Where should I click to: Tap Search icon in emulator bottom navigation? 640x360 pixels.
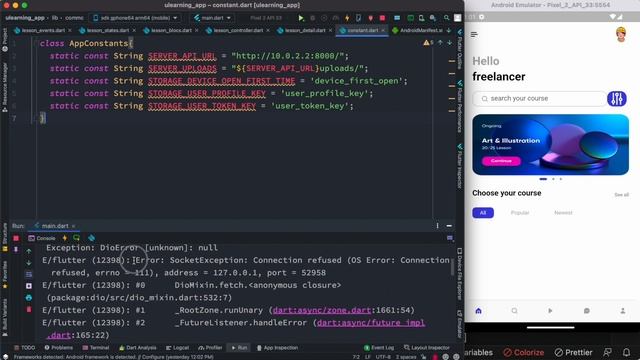pyautogui.click(x=514, y=311)
